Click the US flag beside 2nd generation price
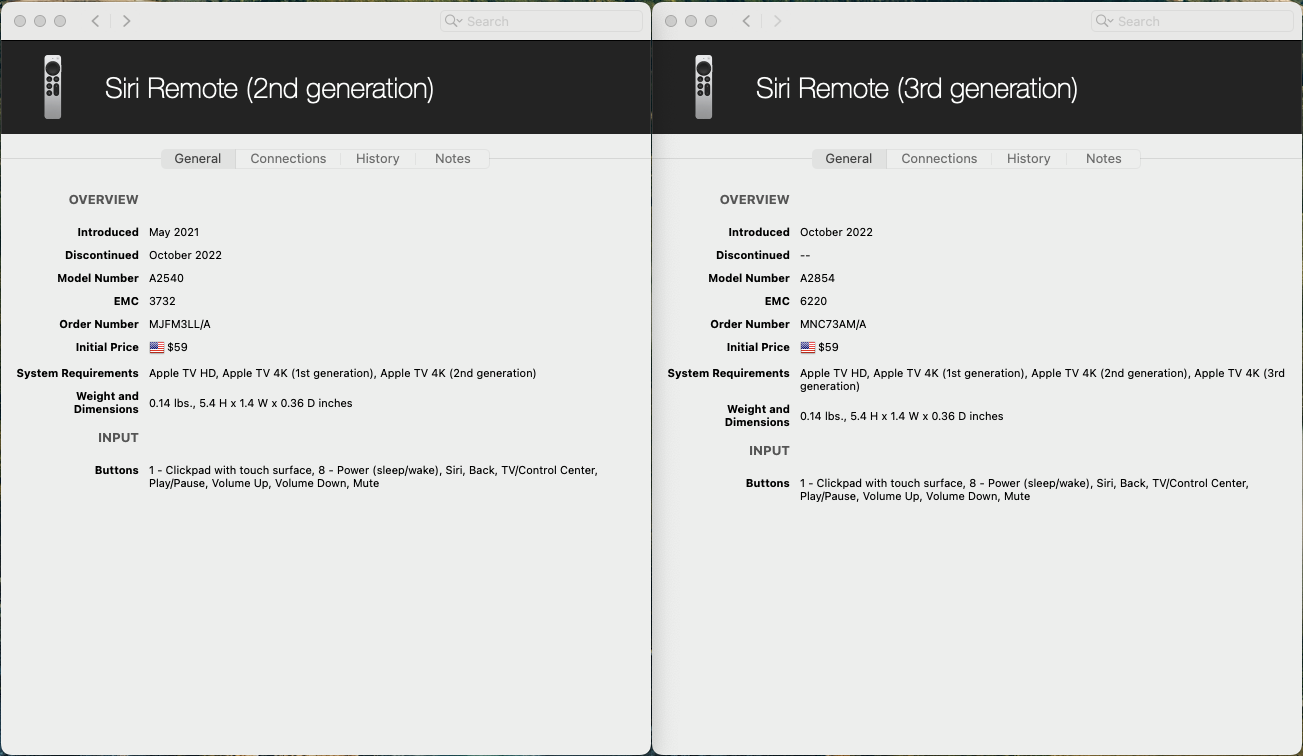Screen dimensions: 1303x756 tap(157, 347)
